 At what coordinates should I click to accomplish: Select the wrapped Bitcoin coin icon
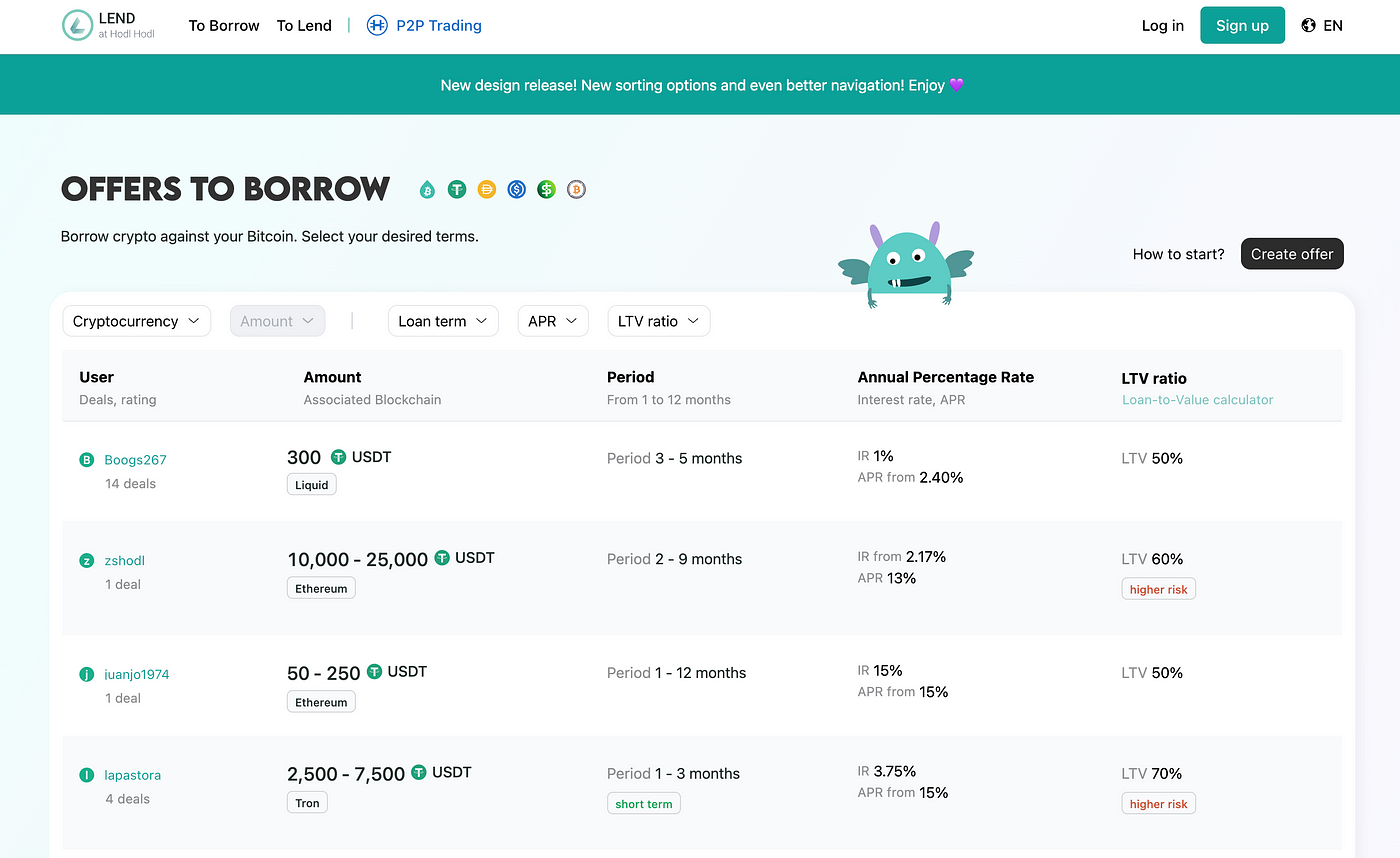tap(576, 188)
